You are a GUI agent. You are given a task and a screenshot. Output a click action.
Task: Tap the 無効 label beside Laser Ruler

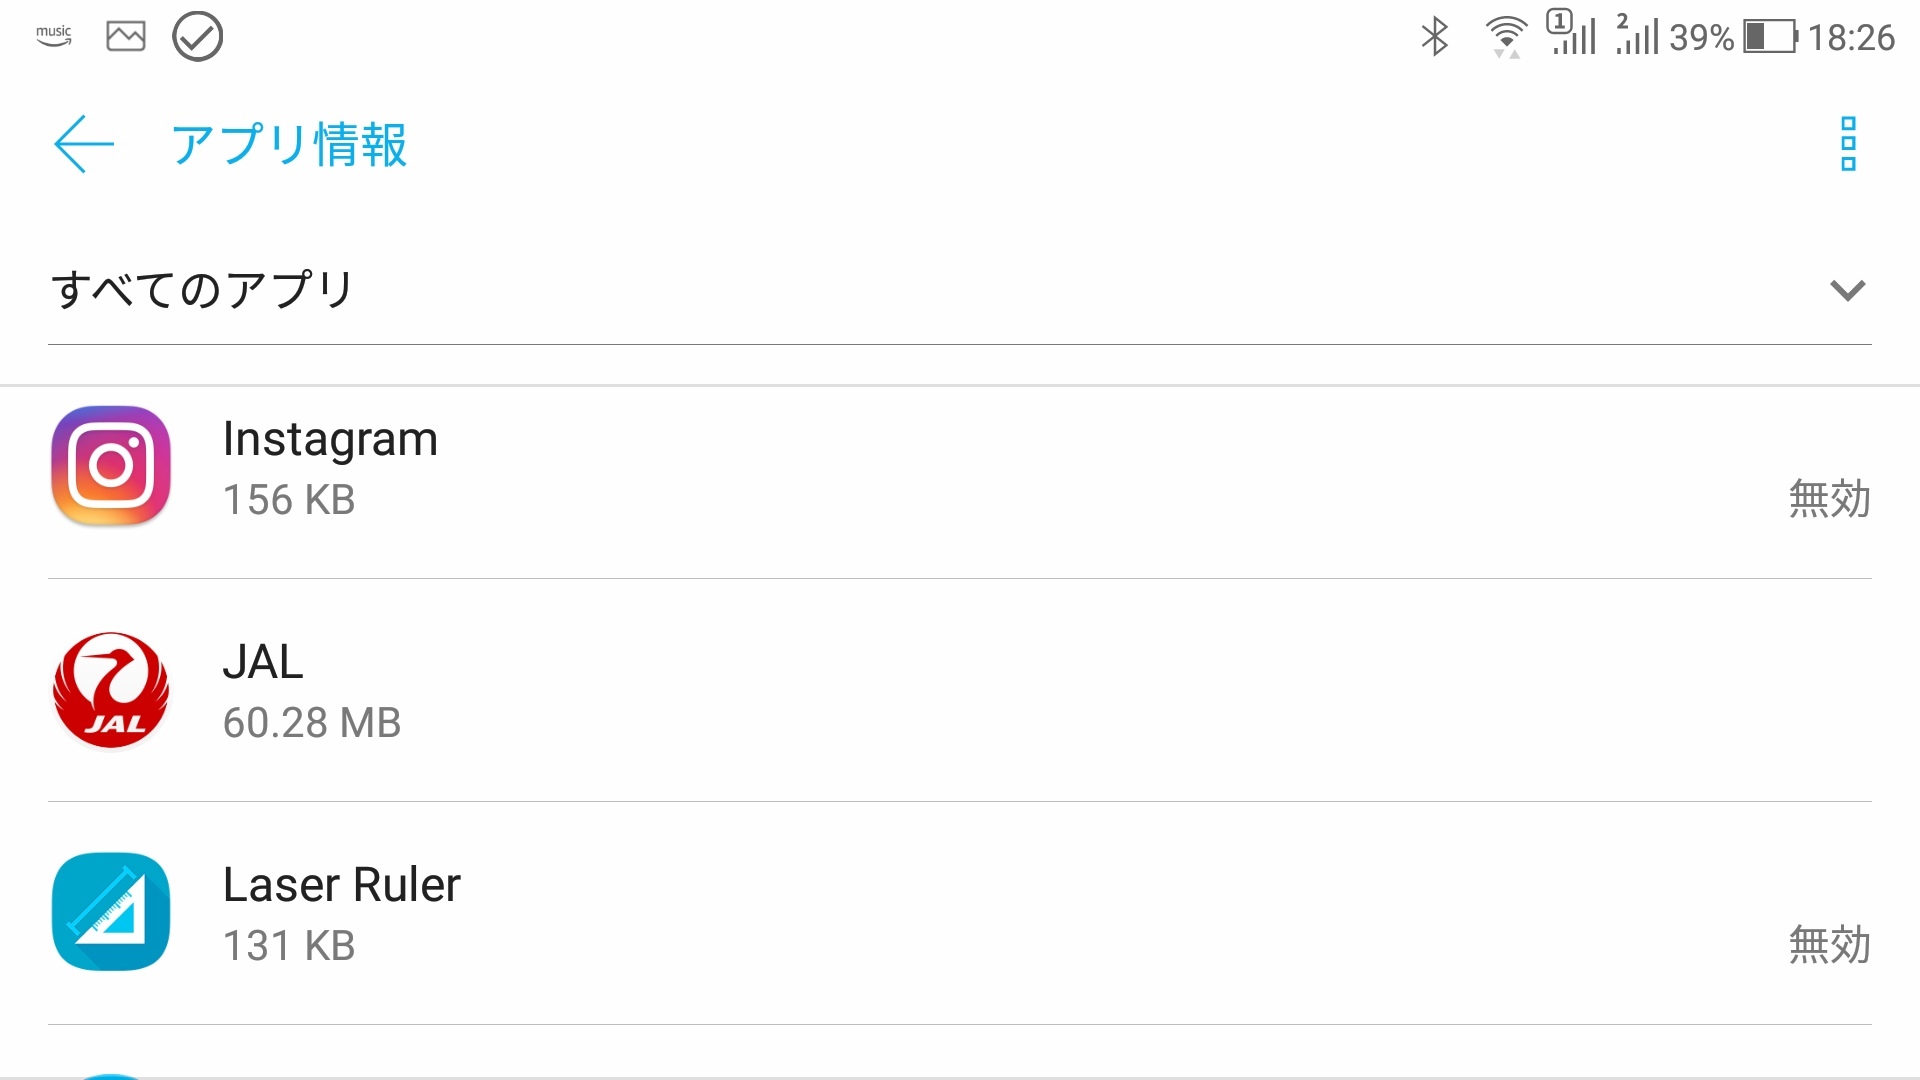pos(1829,945)
